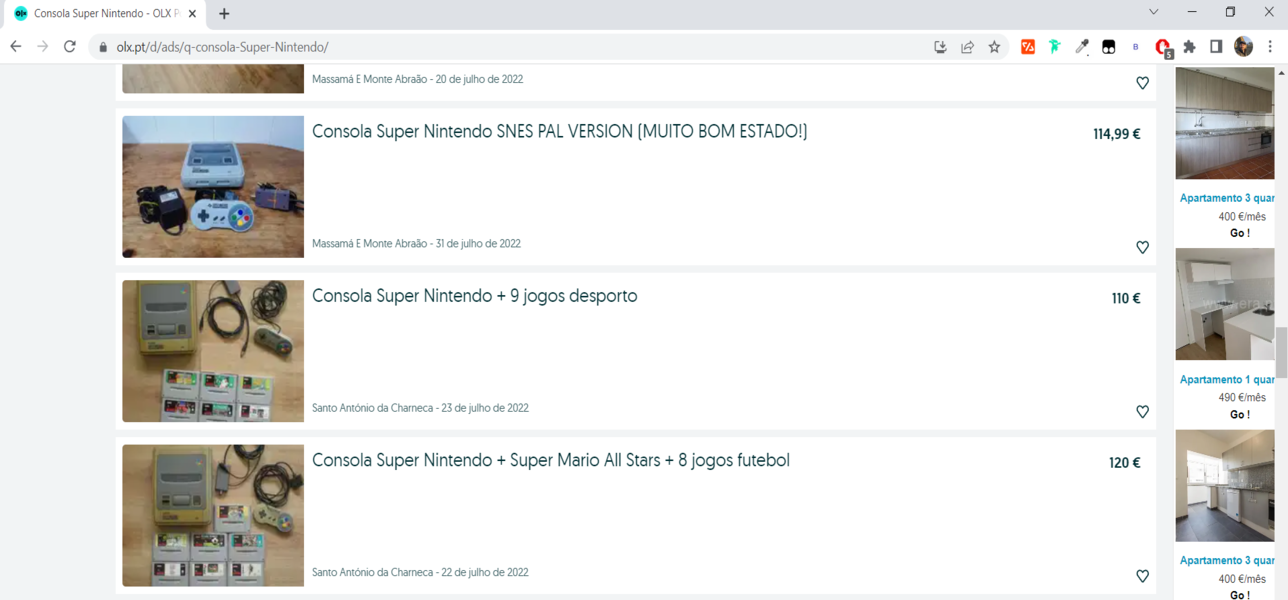This screenshot has width=1288, height=600.
Task: Open the ad photo above Apartamento 1 quar
Action: coord(1225,305)
